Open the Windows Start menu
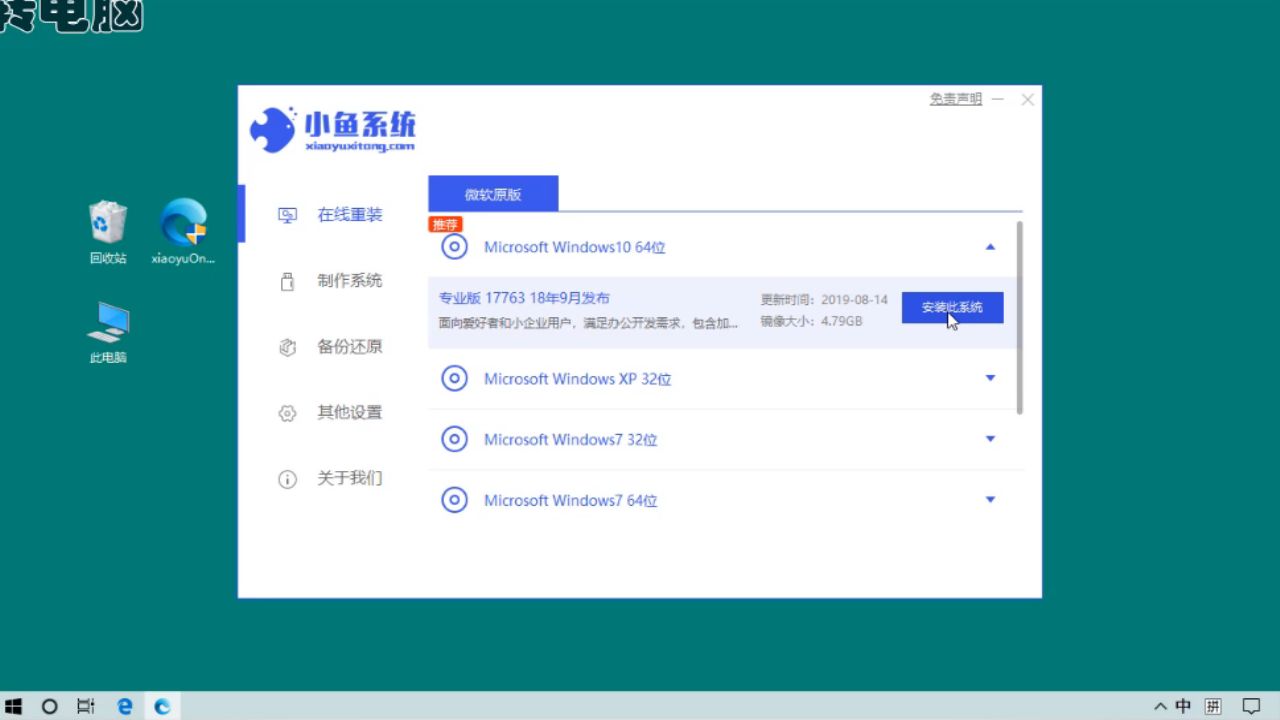This screenshot has height=720, width=1280. click(14, 706)
